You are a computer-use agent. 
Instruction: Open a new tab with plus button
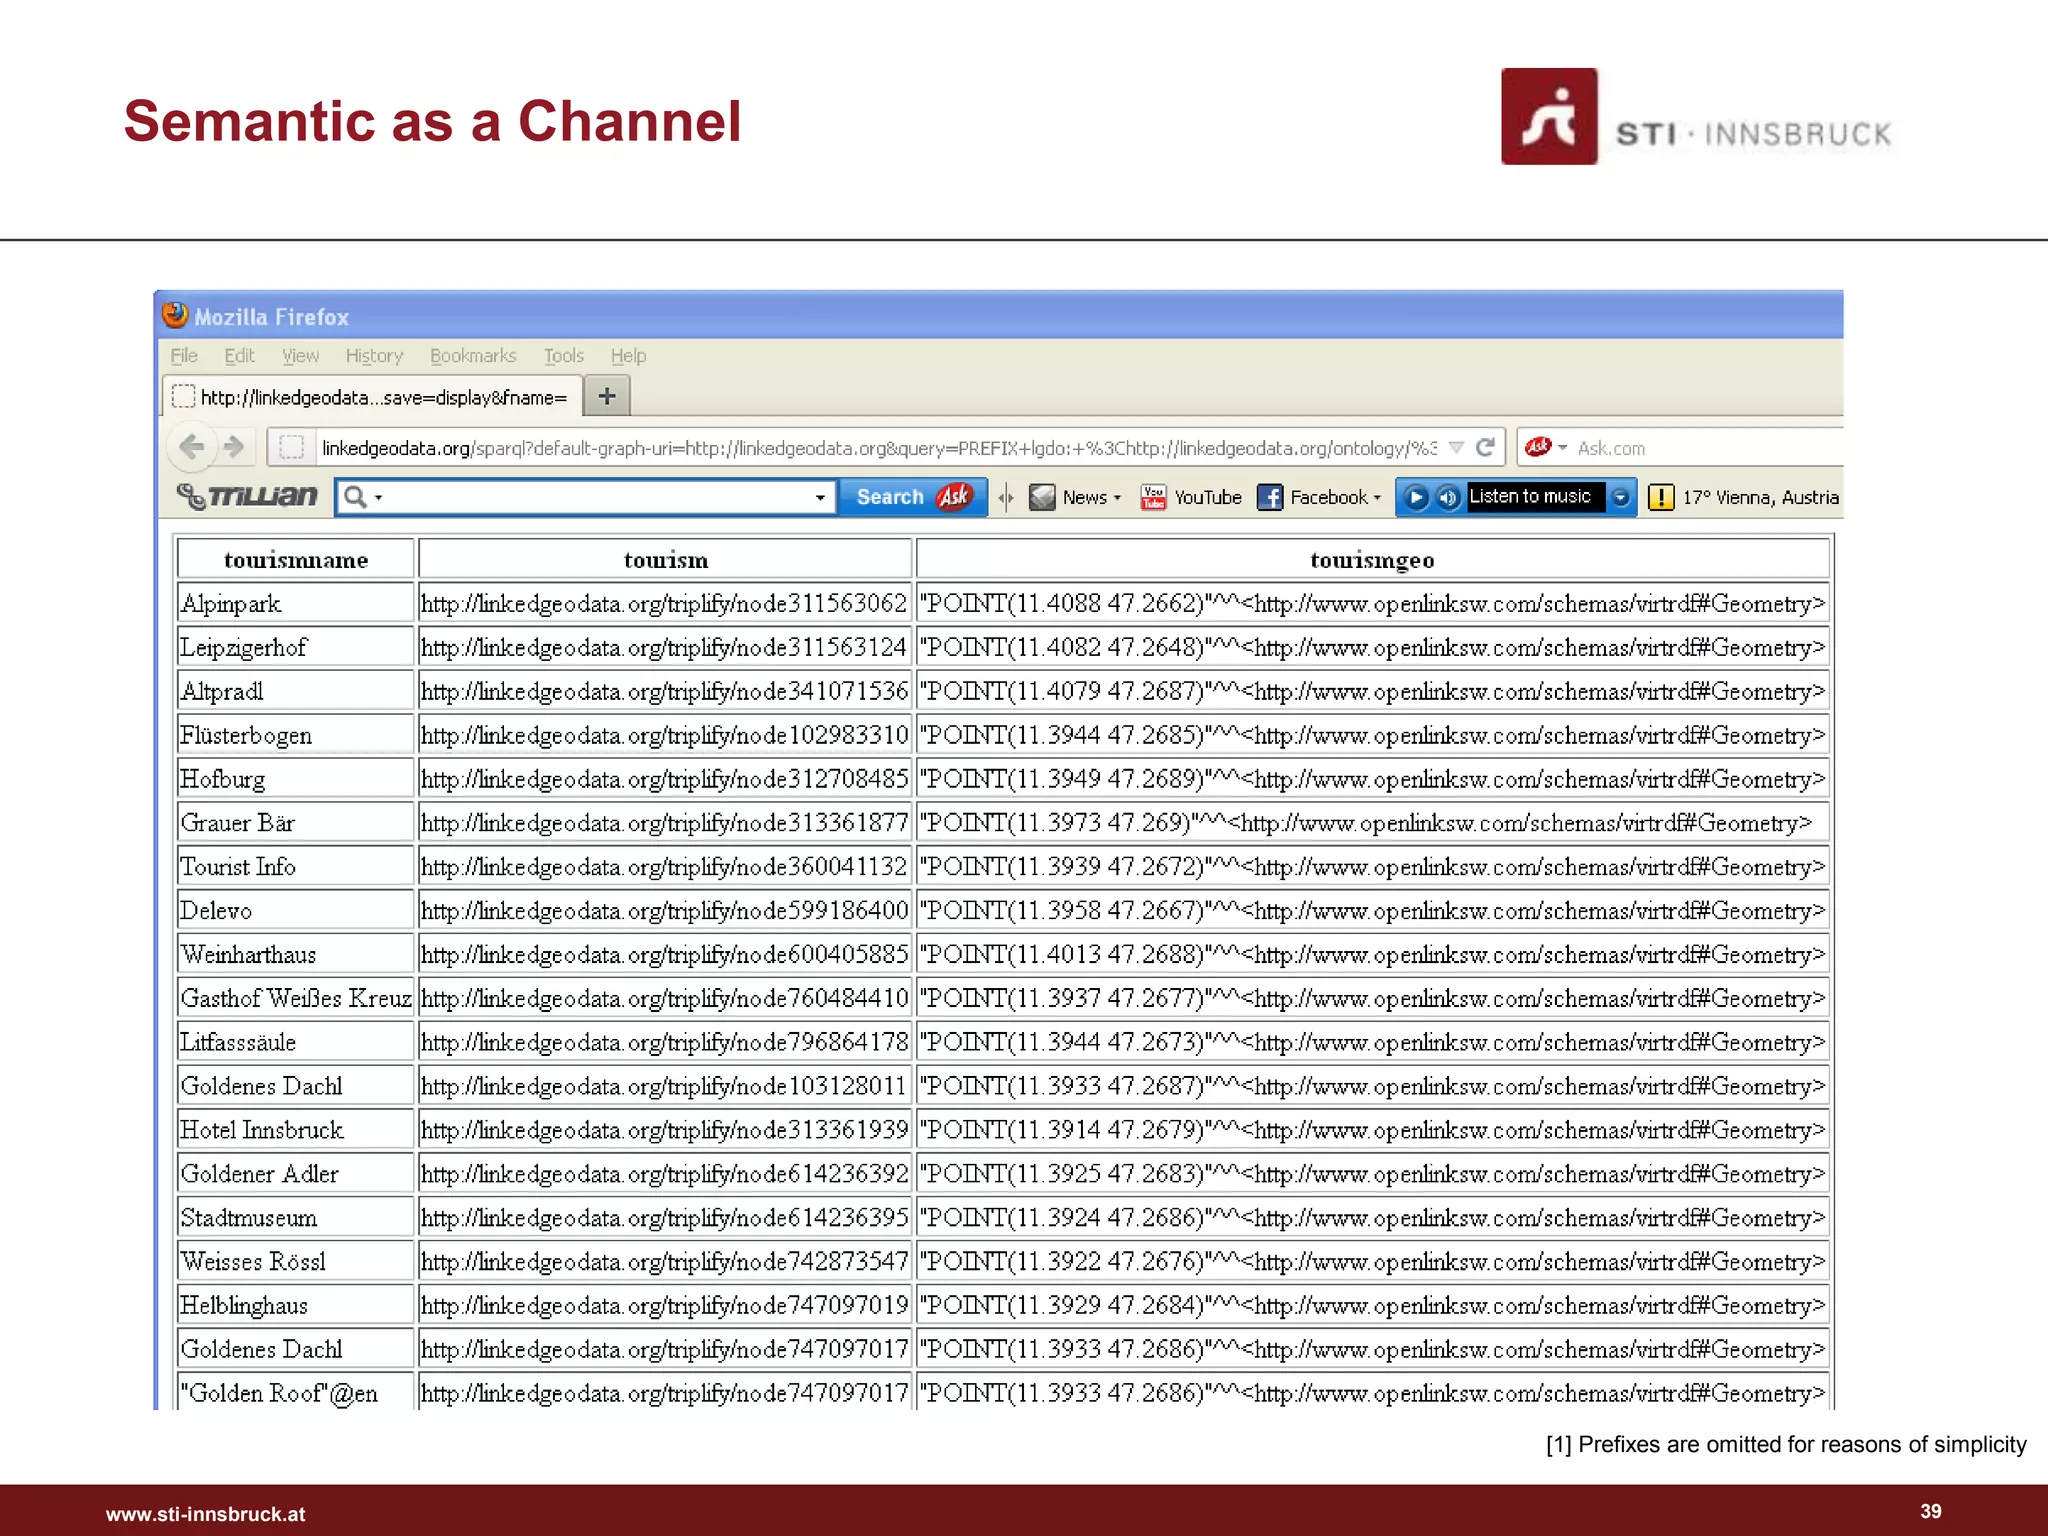[606, 396]
